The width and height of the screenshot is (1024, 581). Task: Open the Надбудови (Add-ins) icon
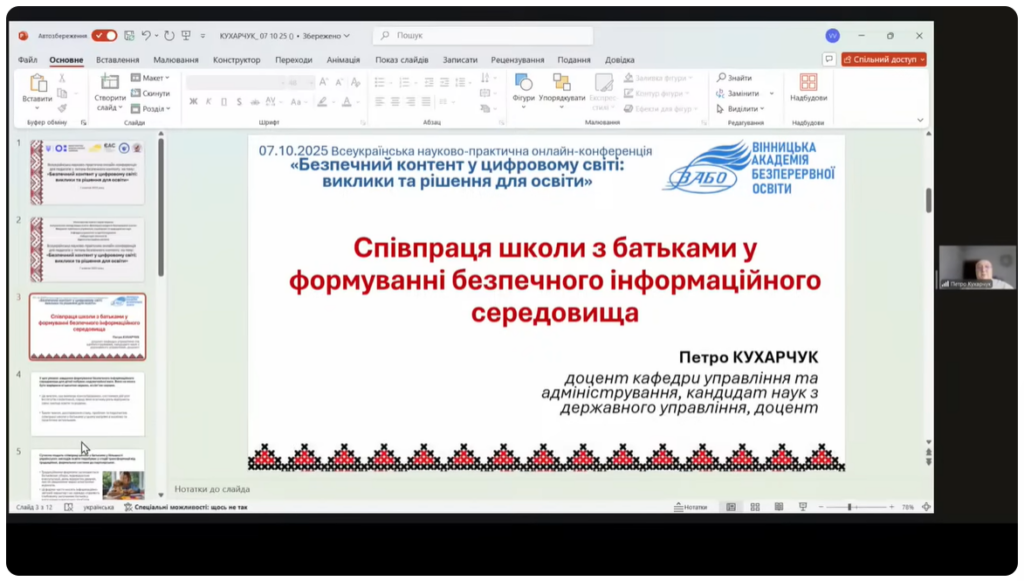pos(808,84)
